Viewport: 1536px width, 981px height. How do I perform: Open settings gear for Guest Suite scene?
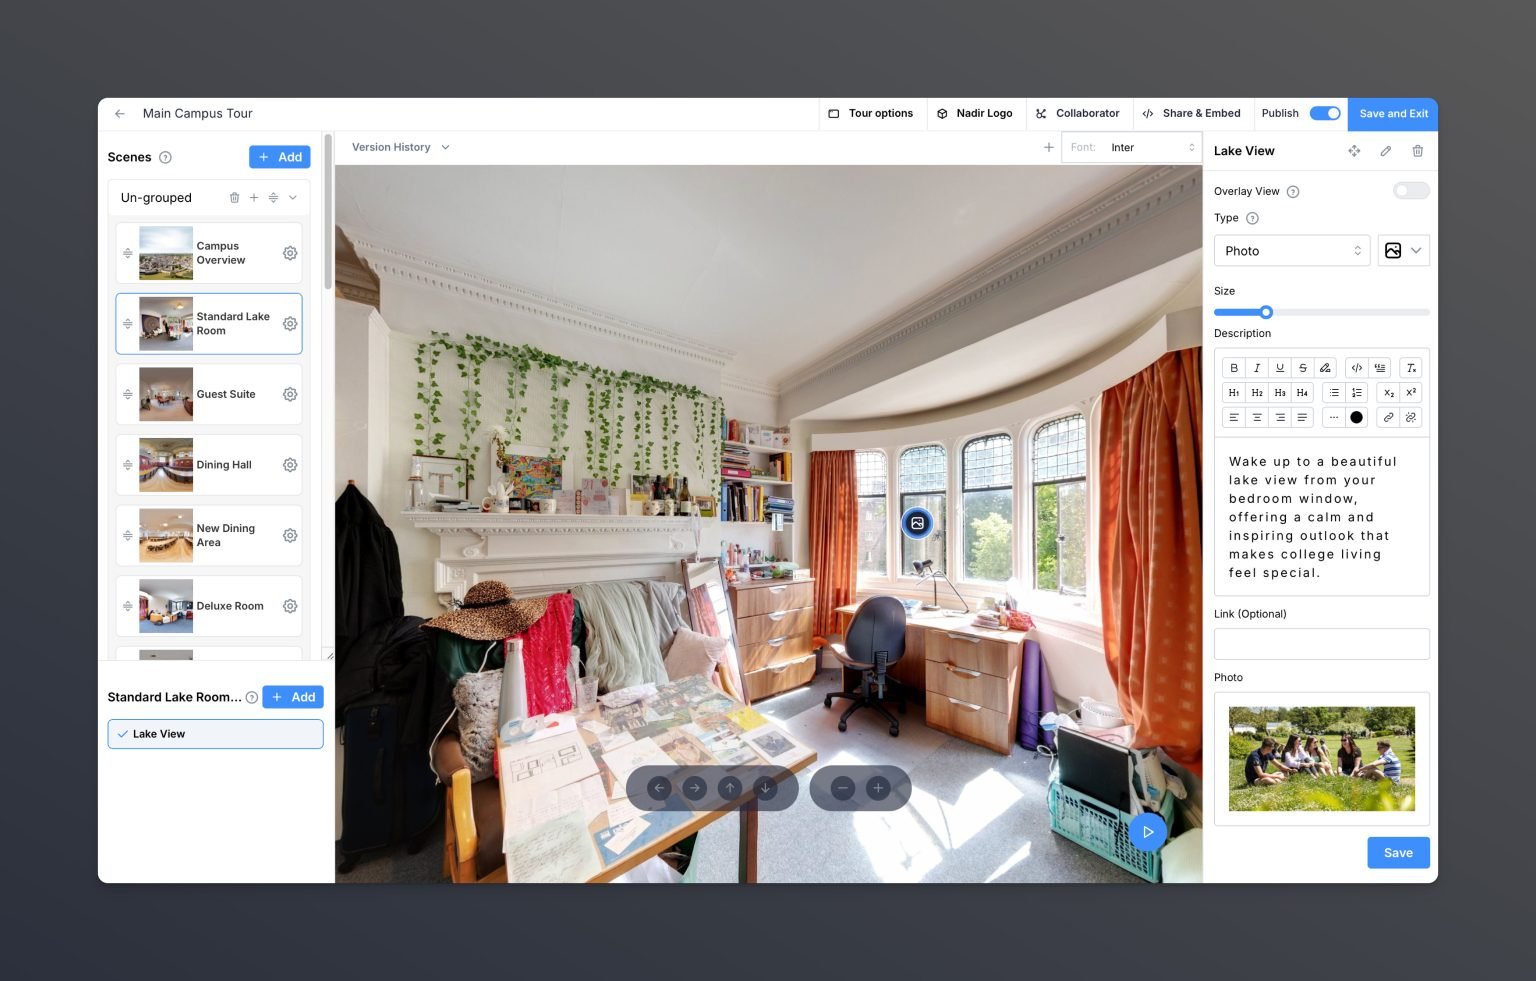click(290, 394)
